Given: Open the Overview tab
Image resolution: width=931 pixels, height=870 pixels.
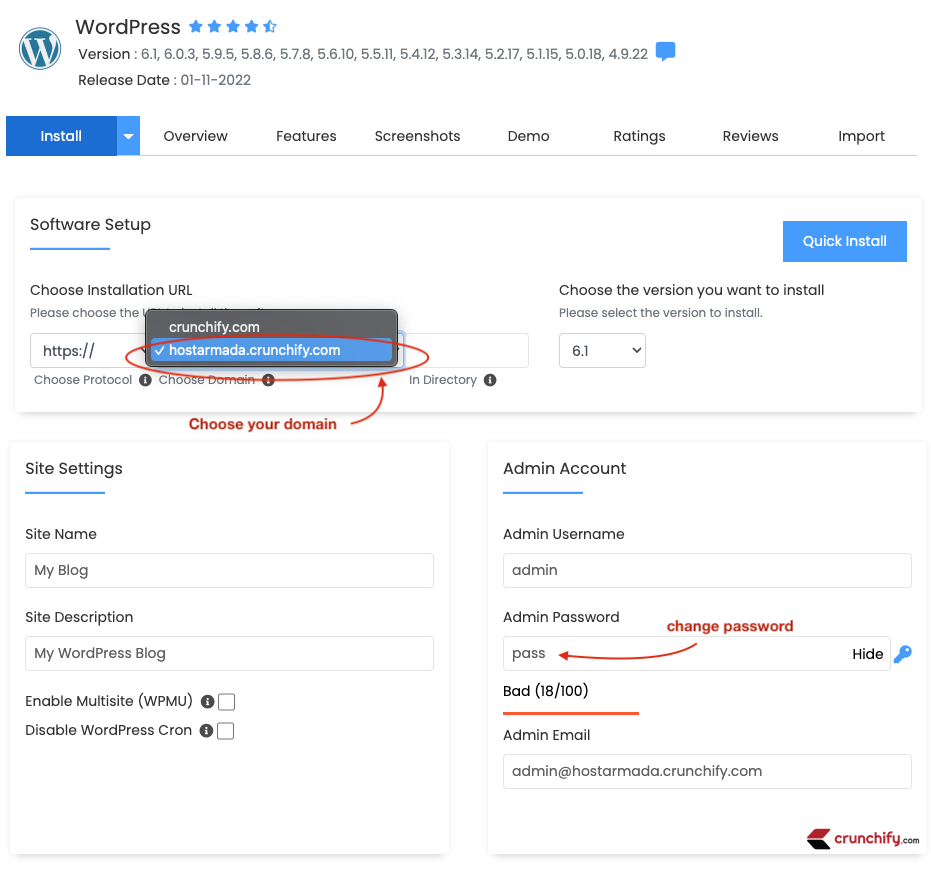Looking at the screenshot, I should 195,136.
